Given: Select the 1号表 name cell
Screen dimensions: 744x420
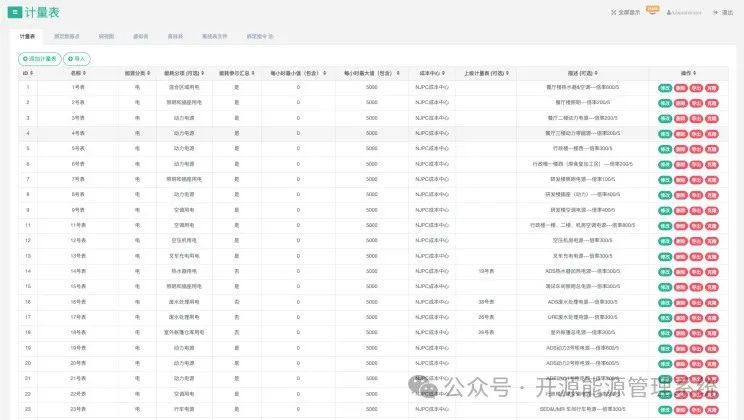Looking at the screenshot, I should click(78, 87).
